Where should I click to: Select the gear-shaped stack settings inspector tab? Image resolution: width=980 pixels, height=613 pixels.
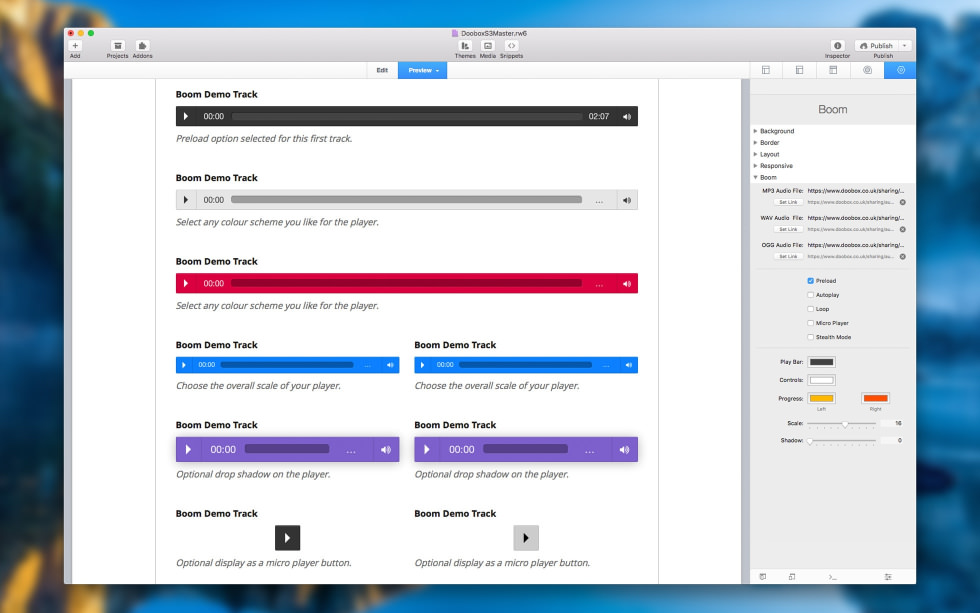point(901,70)
